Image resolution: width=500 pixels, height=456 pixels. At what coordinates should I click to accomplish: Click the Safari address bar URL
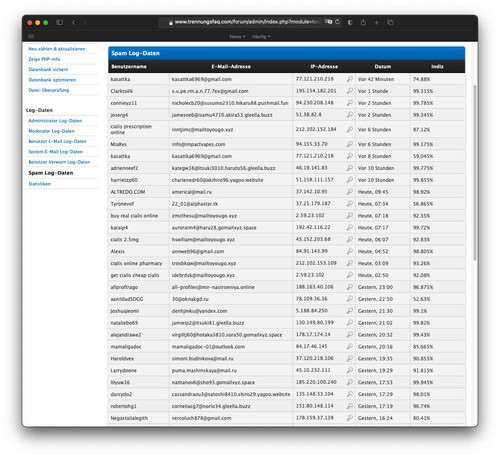click(x=247, y=22)
